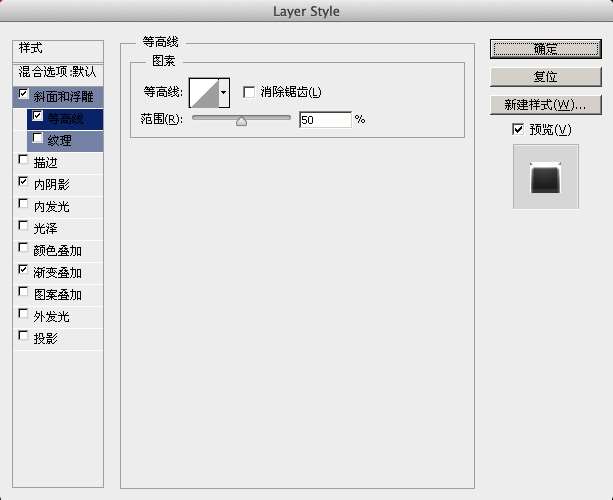
Task: Select the 投影 style label
Action: point(45,339)
